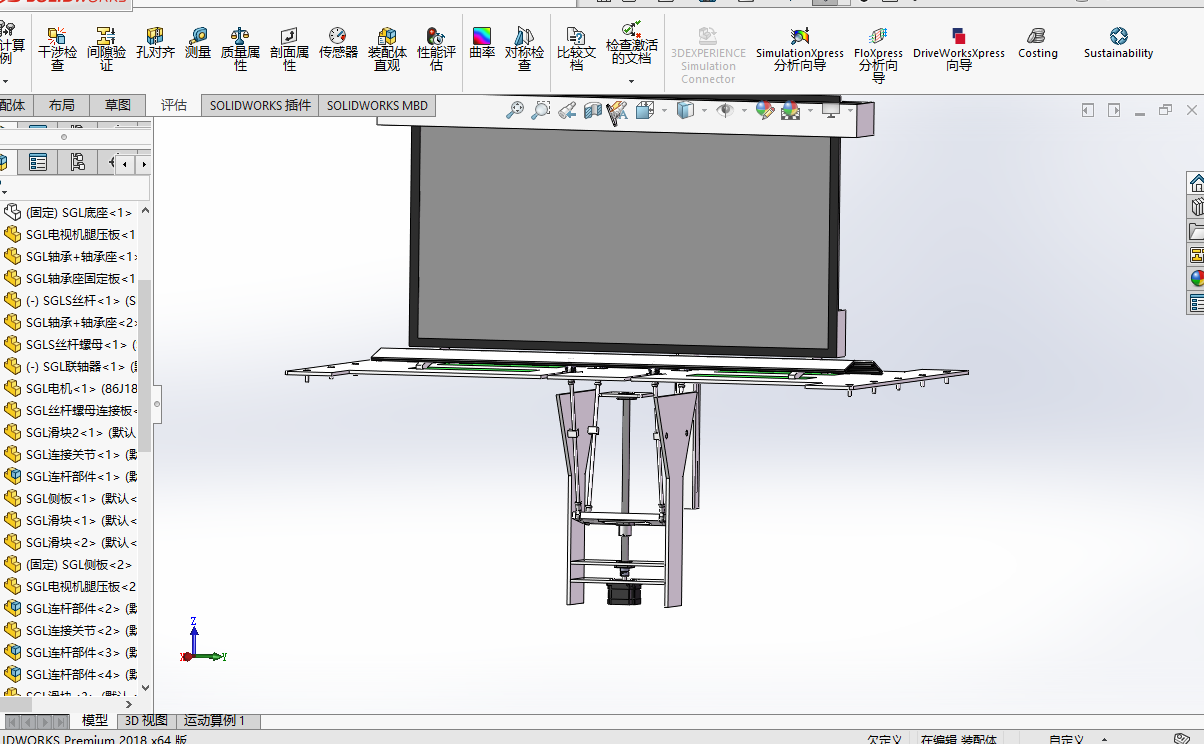Click View Orientation cube icon

pos(643,110)
